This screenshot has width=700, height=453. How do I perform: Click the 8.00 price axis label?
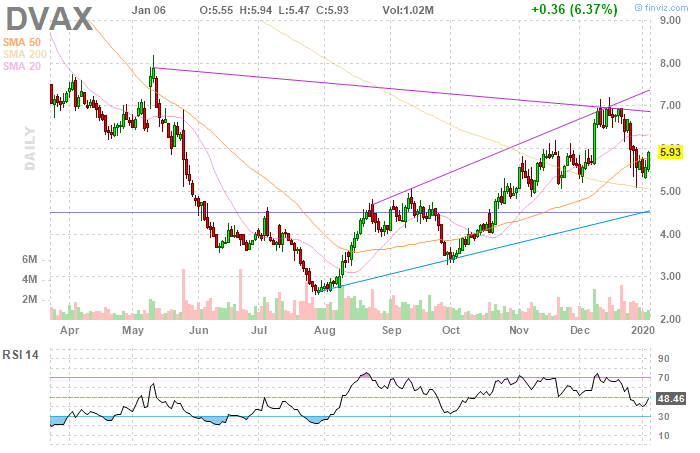point(671,63)
